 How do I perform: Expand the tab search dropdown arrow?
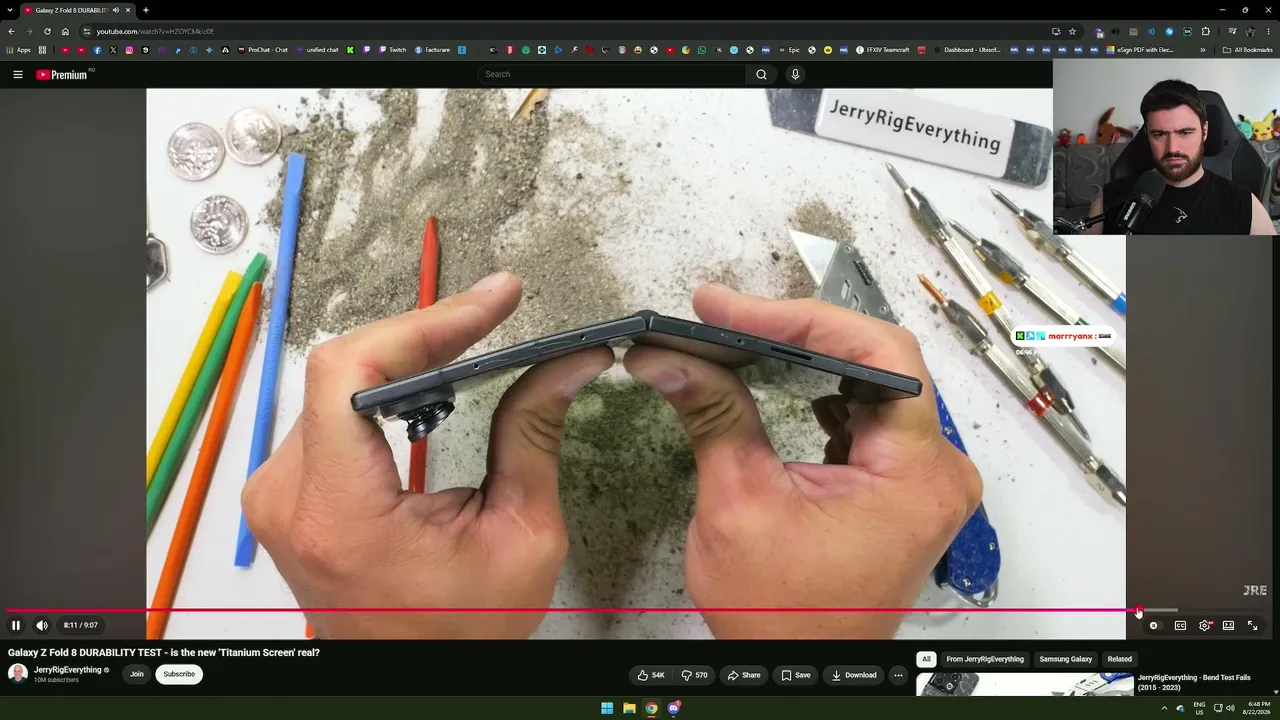pos(8,10)
